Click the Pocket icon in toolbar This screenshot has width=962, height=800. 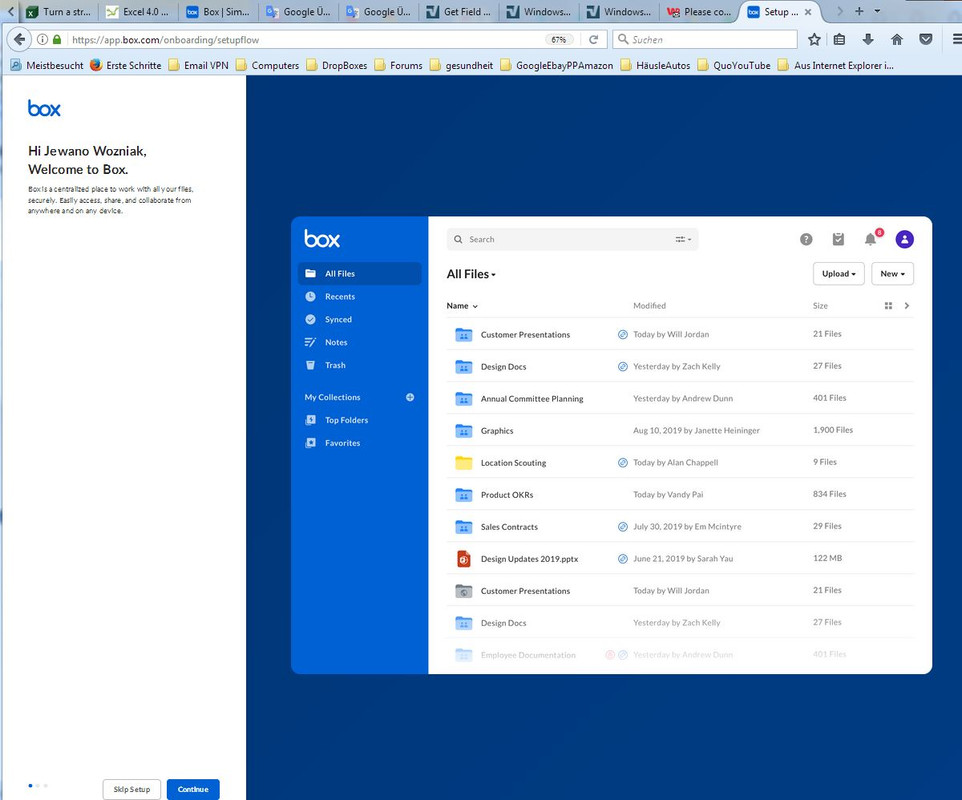coord(926,39)
